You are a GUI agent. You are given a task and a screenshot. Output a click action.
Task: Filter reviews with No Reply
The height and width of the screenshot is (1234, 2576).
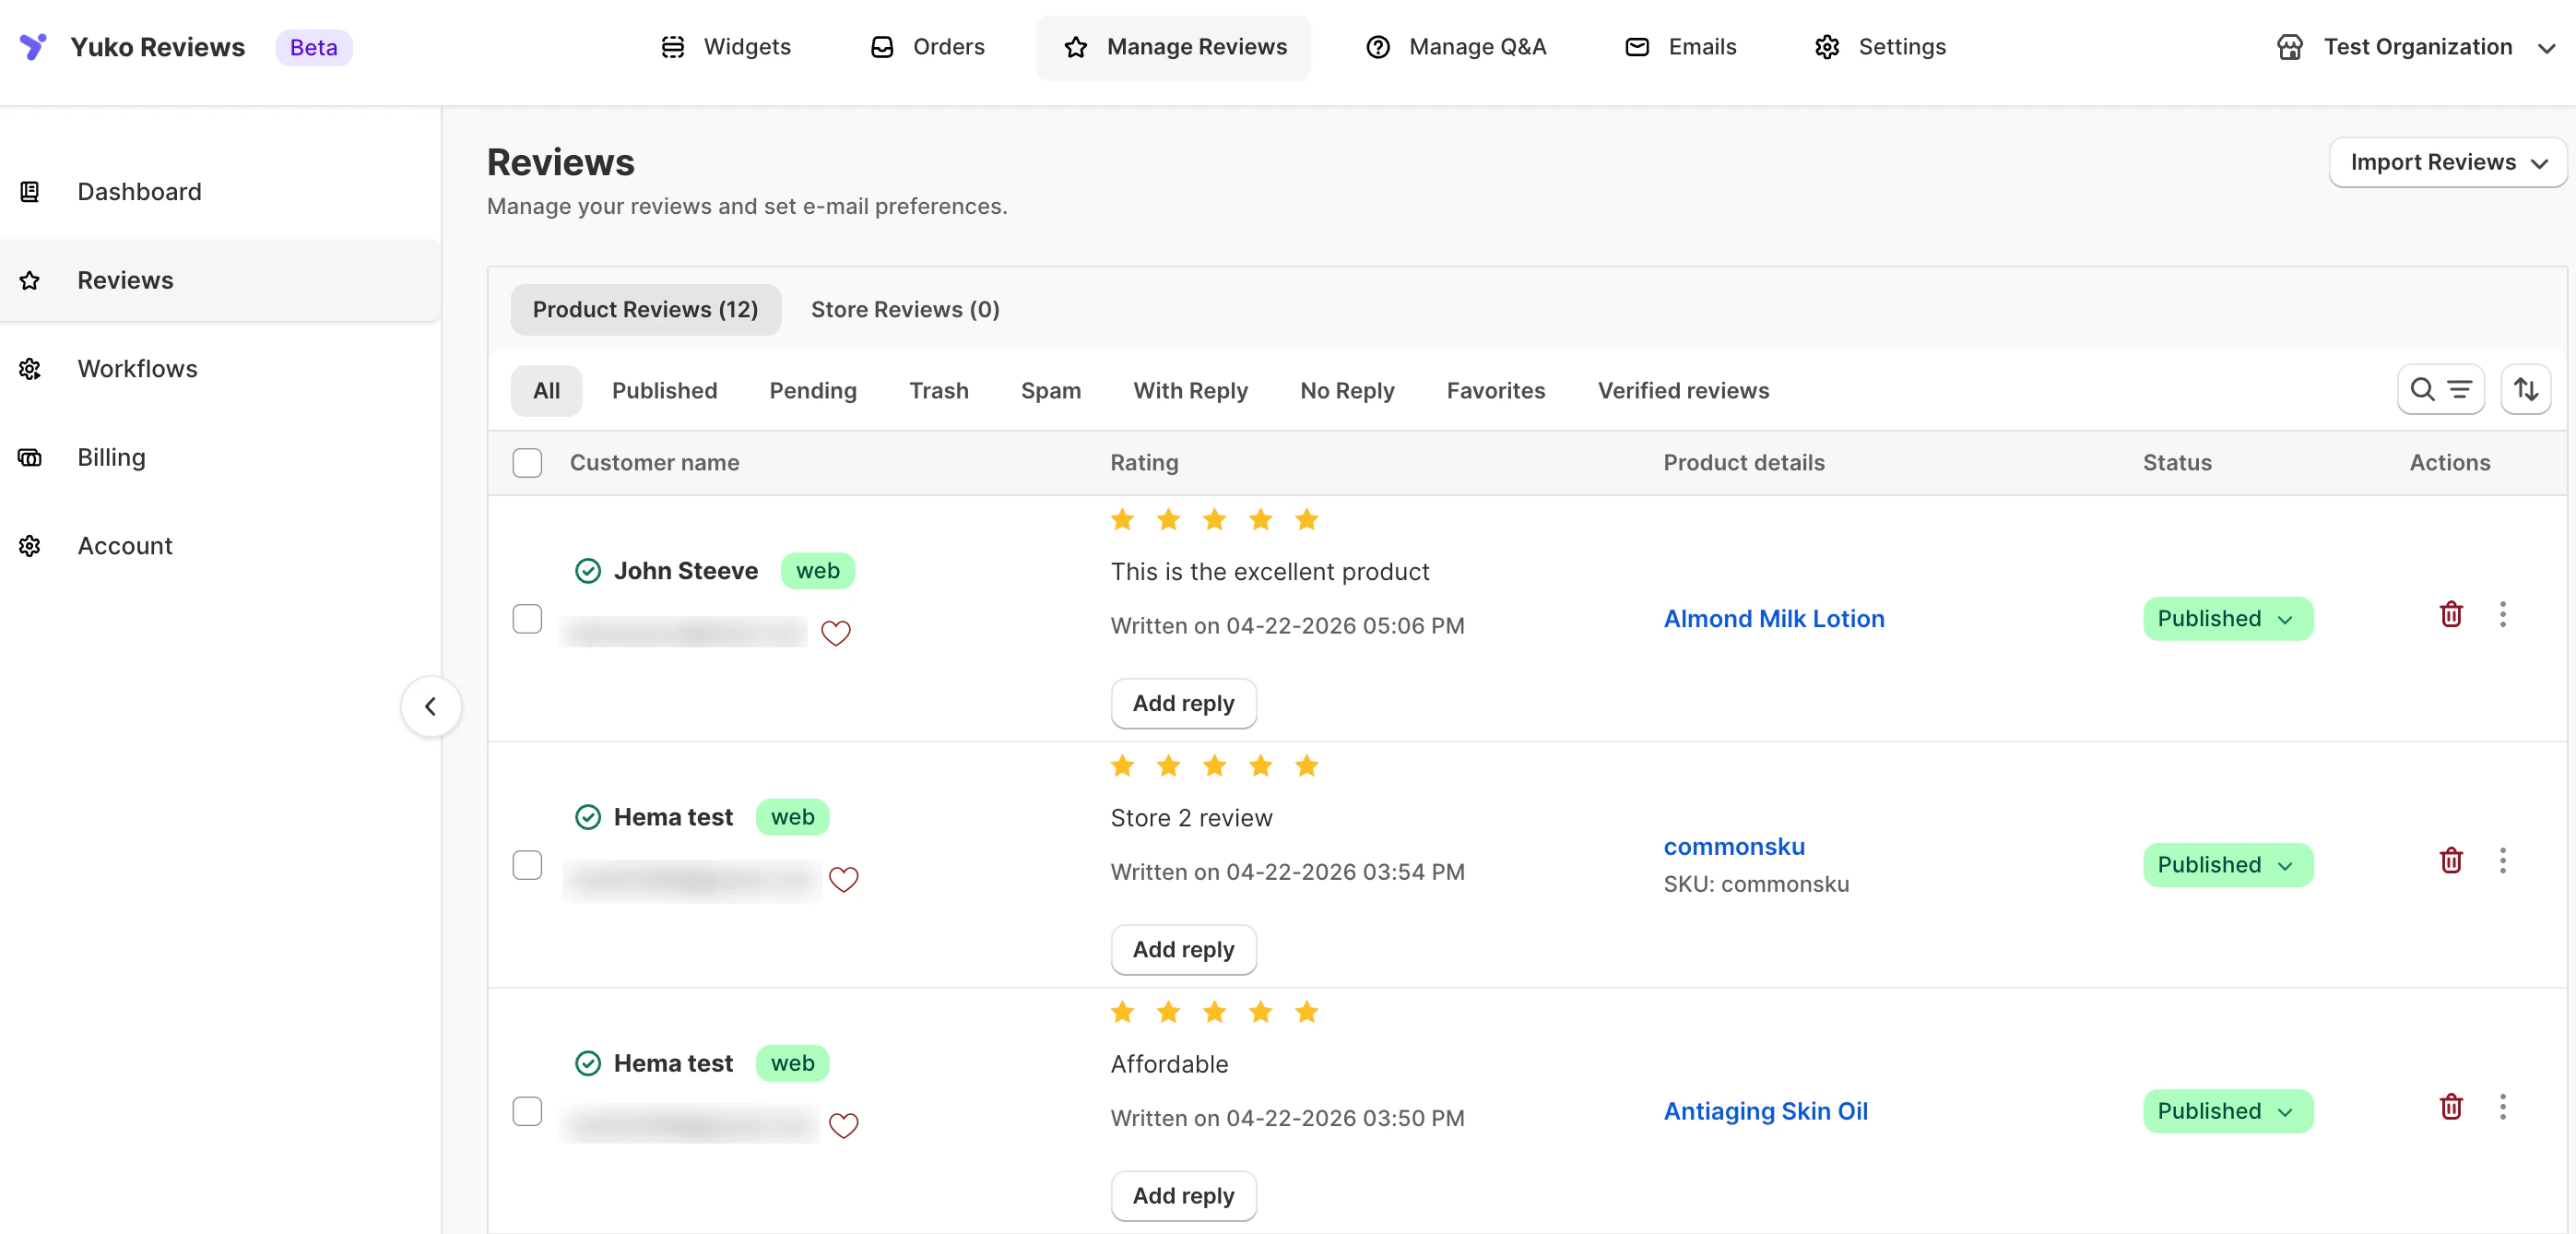[1347, 390]
